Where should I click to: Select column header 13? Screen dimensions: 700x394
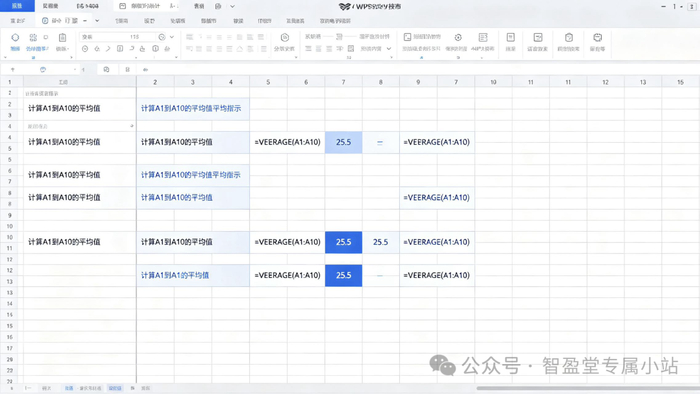643,82
